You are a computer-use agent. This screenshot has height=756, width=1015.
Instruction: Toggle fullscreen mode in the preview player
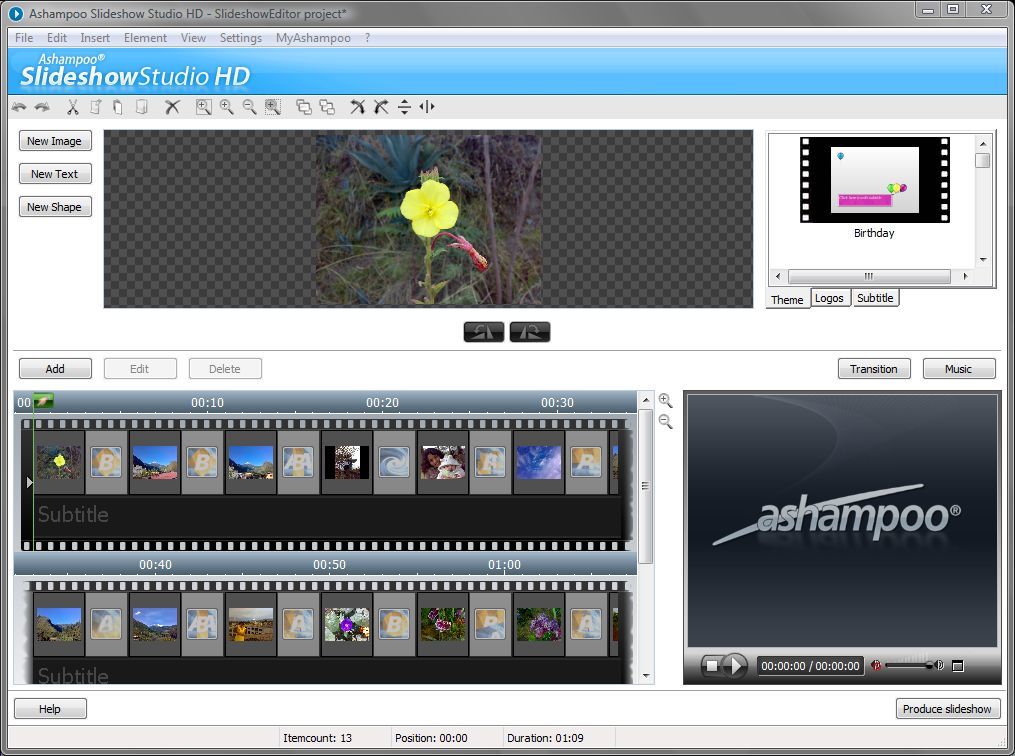tap(959, 665)
